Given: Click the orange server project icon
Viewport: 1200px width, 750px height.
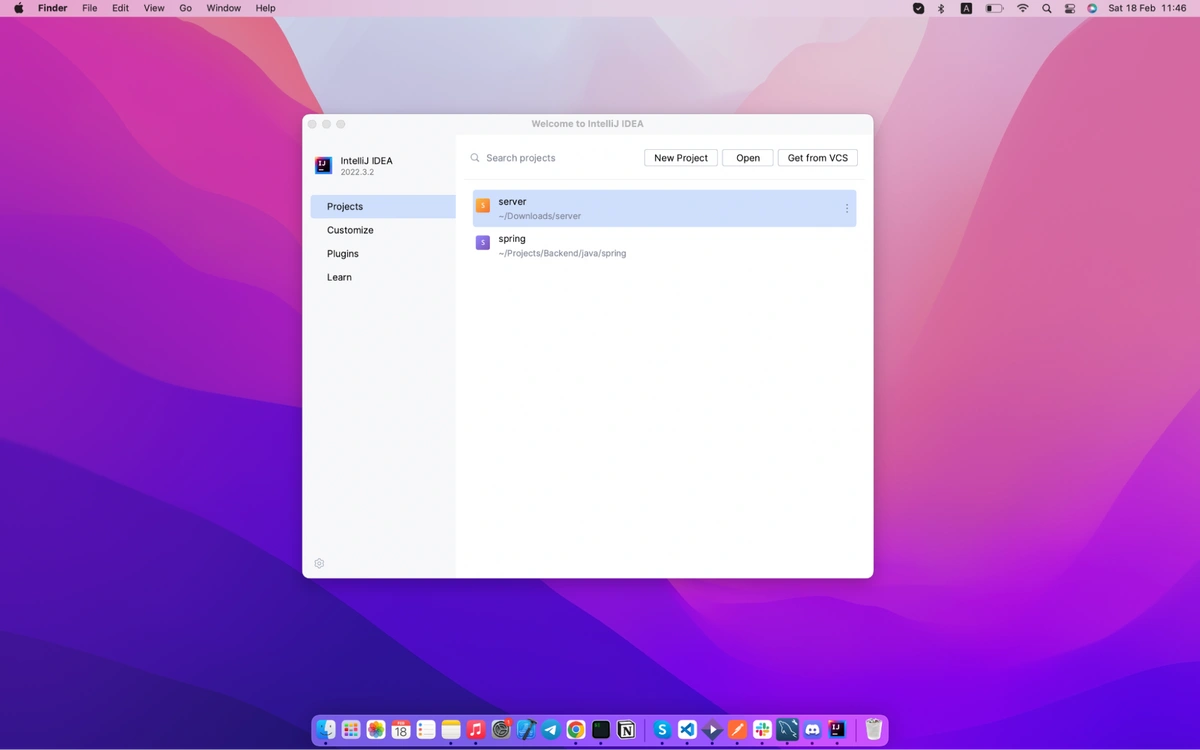Looking at the screenshot, I should click(483, 205).
